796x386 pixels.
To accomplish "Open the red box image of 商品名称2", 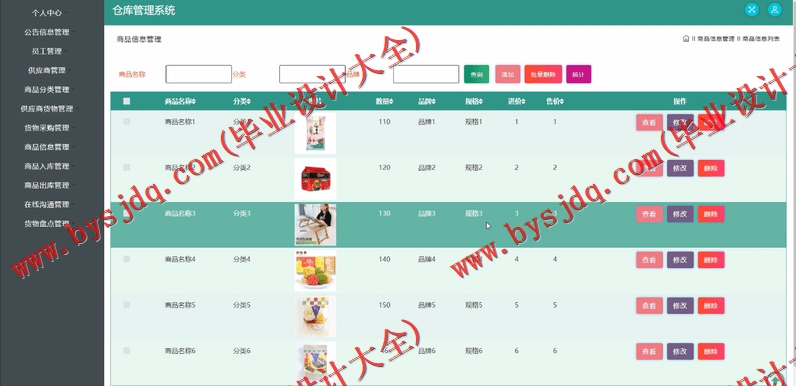I will pyautogui.click(x=315, y=179).
